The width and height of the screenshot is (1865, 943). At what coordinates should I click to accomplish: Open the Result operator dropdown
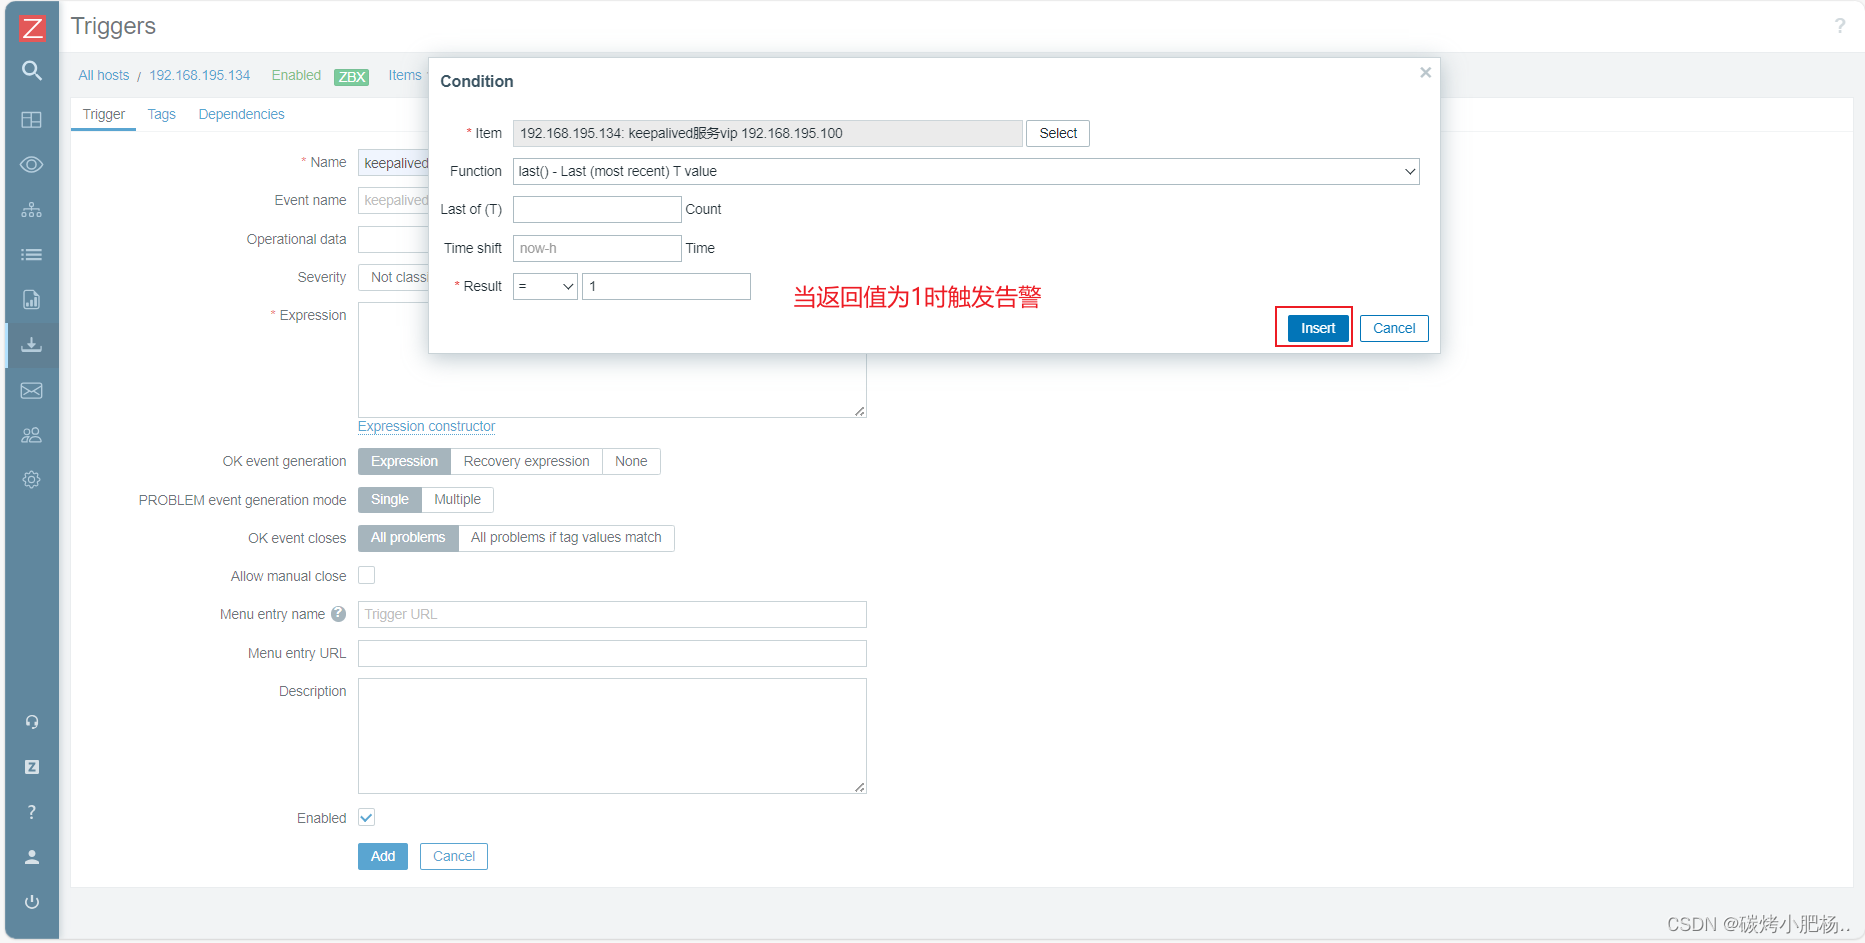tap(545, 286)
